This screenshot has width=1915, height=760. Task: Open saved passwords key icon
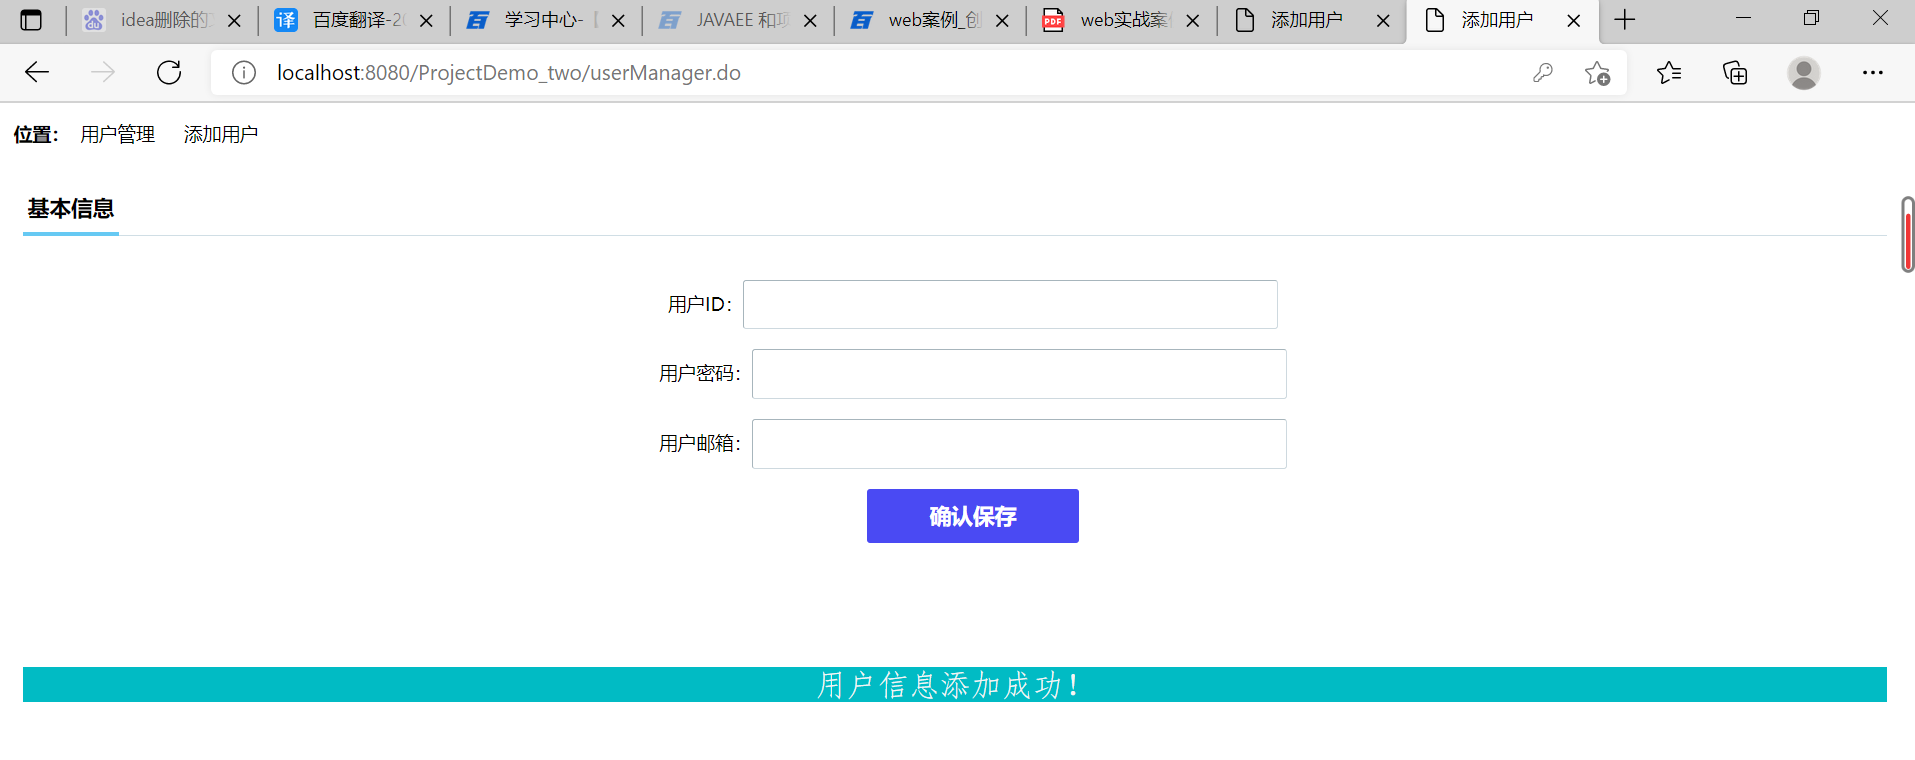point(1543,72)
